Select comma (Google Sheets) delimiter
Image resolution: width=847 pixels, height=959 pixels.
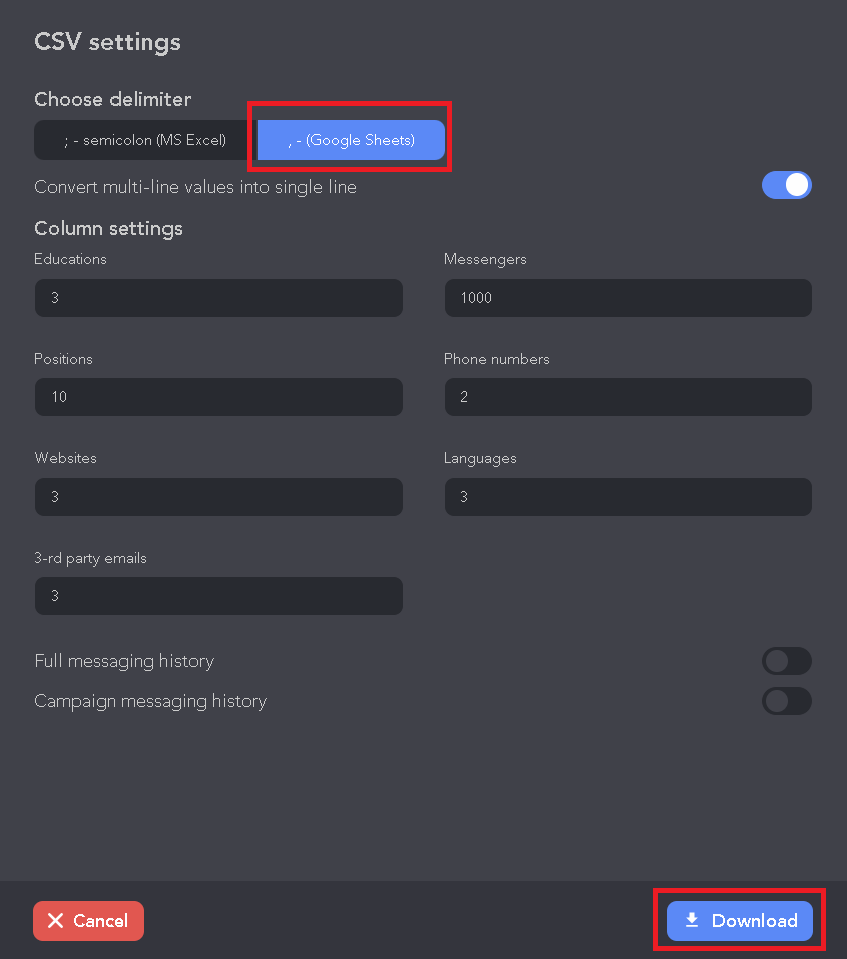(x=351, y=140)
